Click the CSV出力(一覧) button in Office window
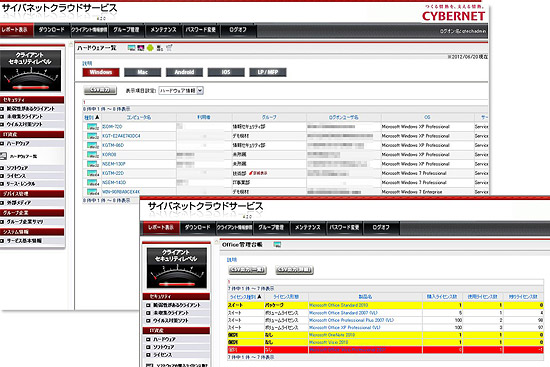This screenshot has height=367, width=550. (247, 270)
